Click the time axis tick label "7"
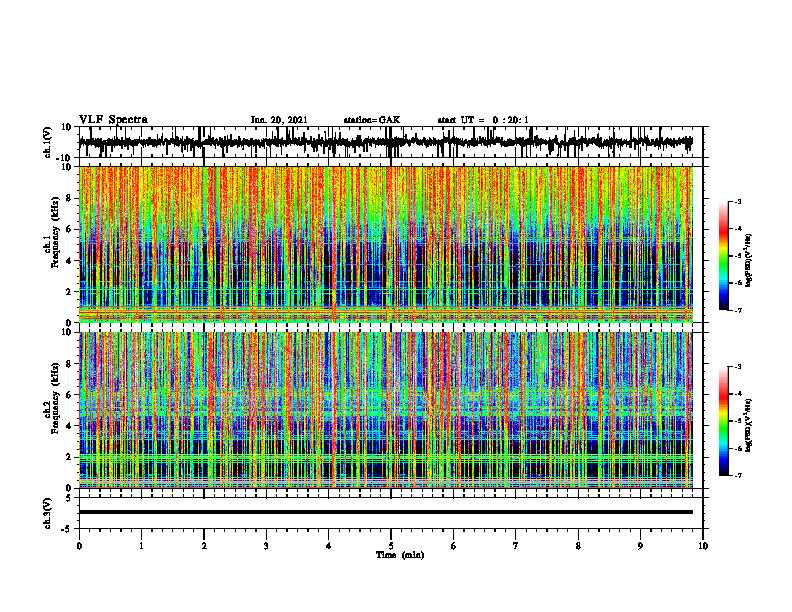This screenshot has height=612, width=792. pos(516,546)
